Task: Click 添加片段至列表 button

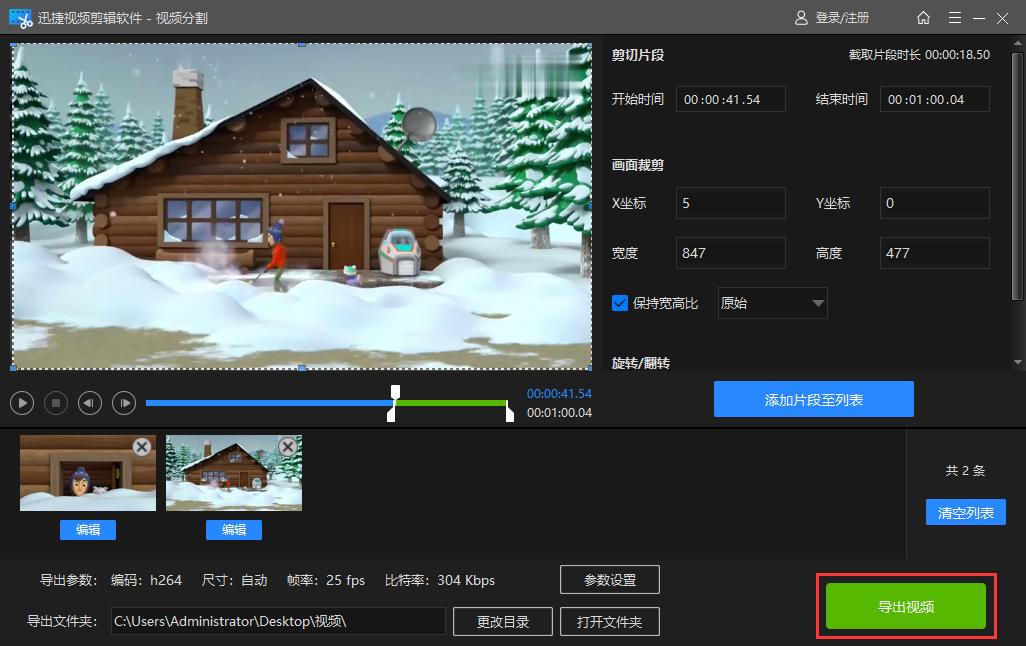Action: 813,398
